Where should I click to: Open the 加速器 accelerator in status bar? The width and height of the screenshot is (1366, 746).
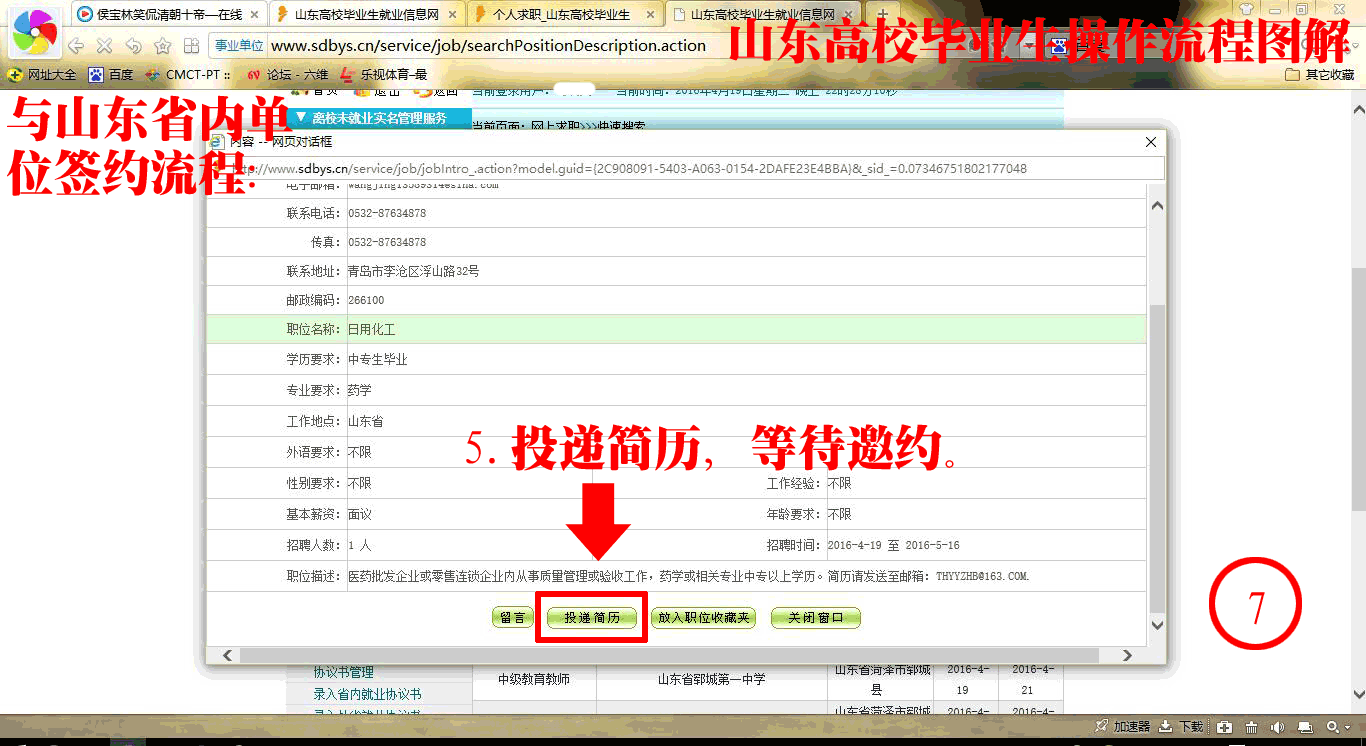pyautogui.click(x=1122, y=727)
